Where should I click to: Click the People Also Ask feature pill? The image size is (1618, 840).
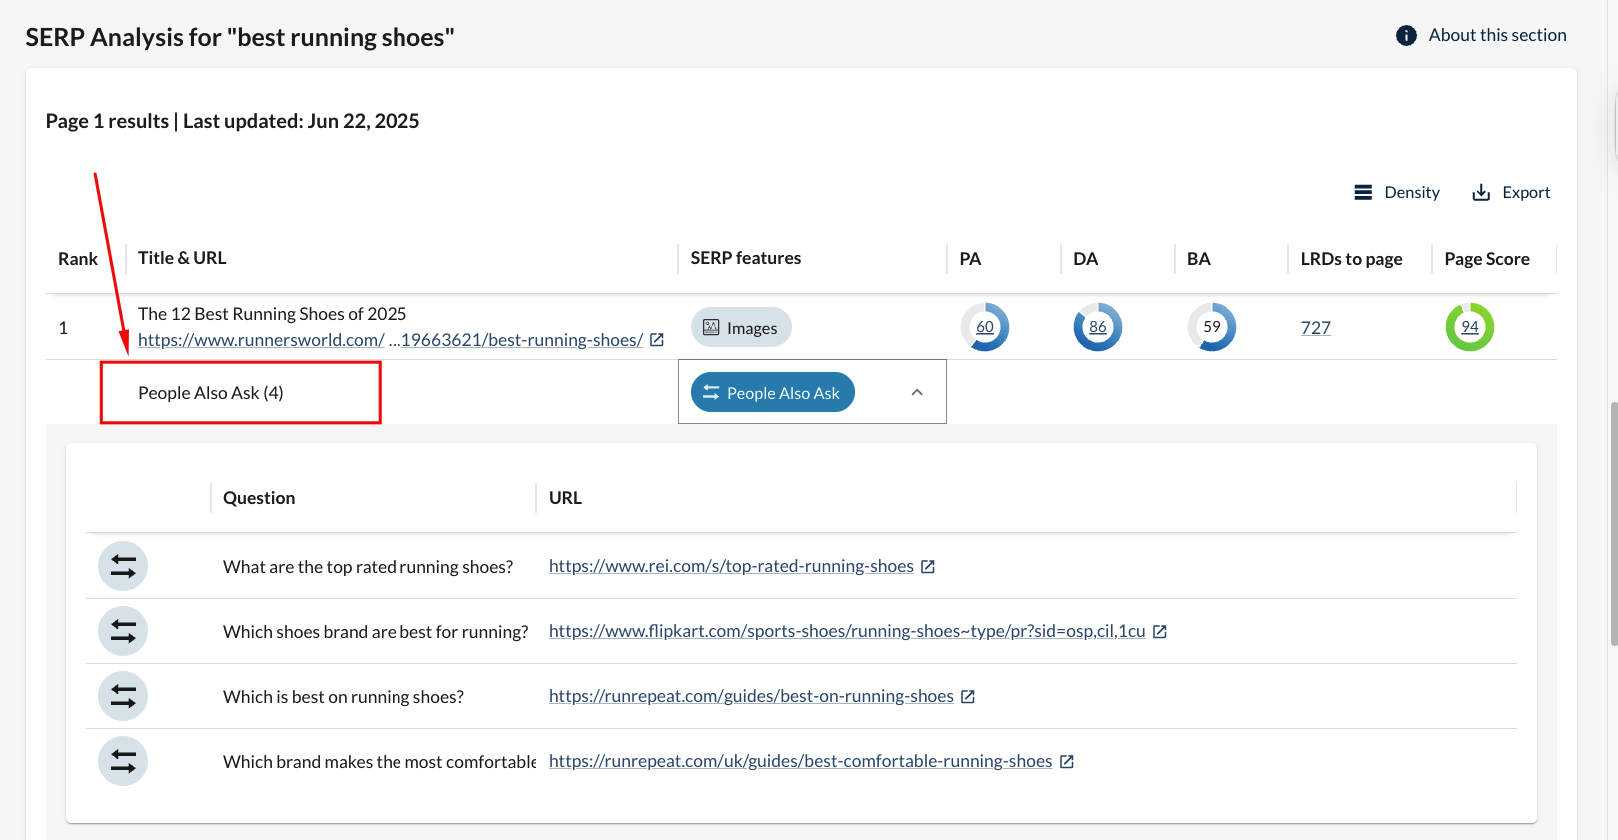pyautogui.click(x=772, y=393)
